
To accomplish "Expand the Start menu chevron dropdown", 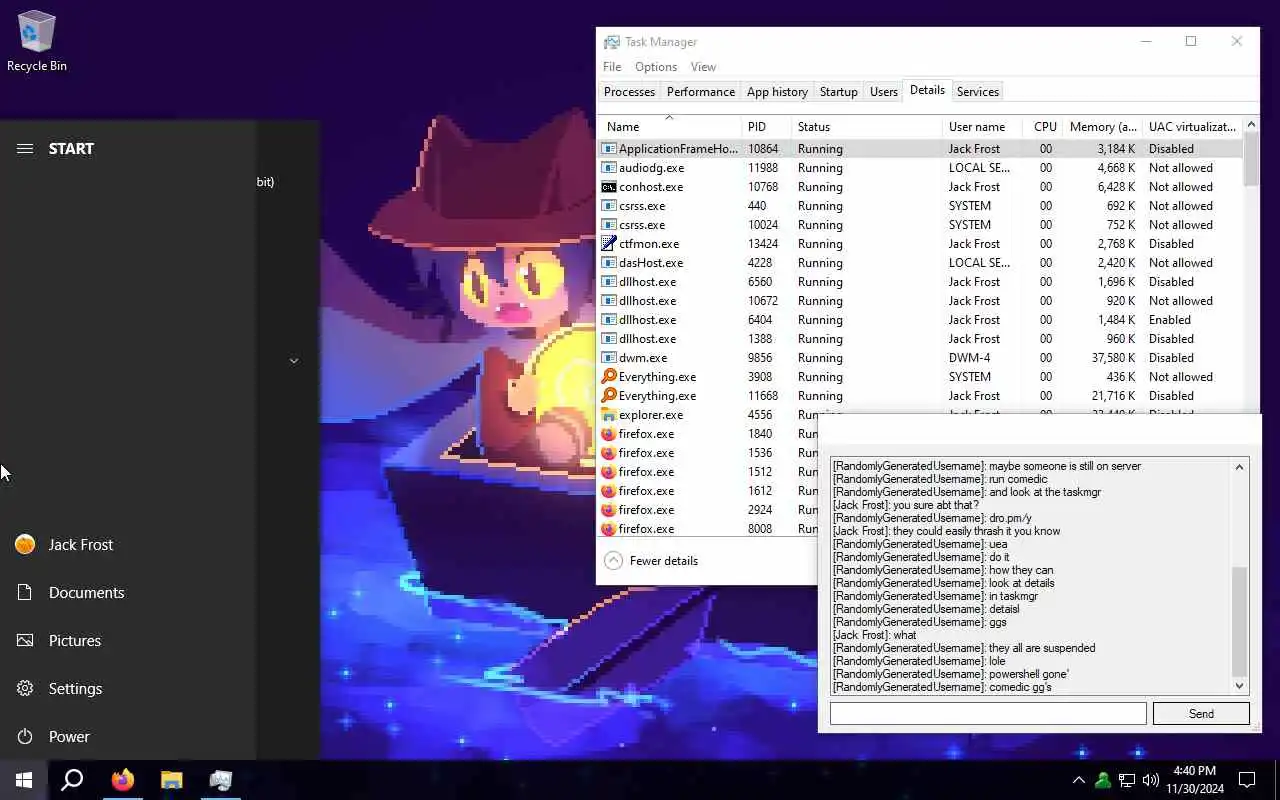I will pyautogui.click(x=294, y=360).
